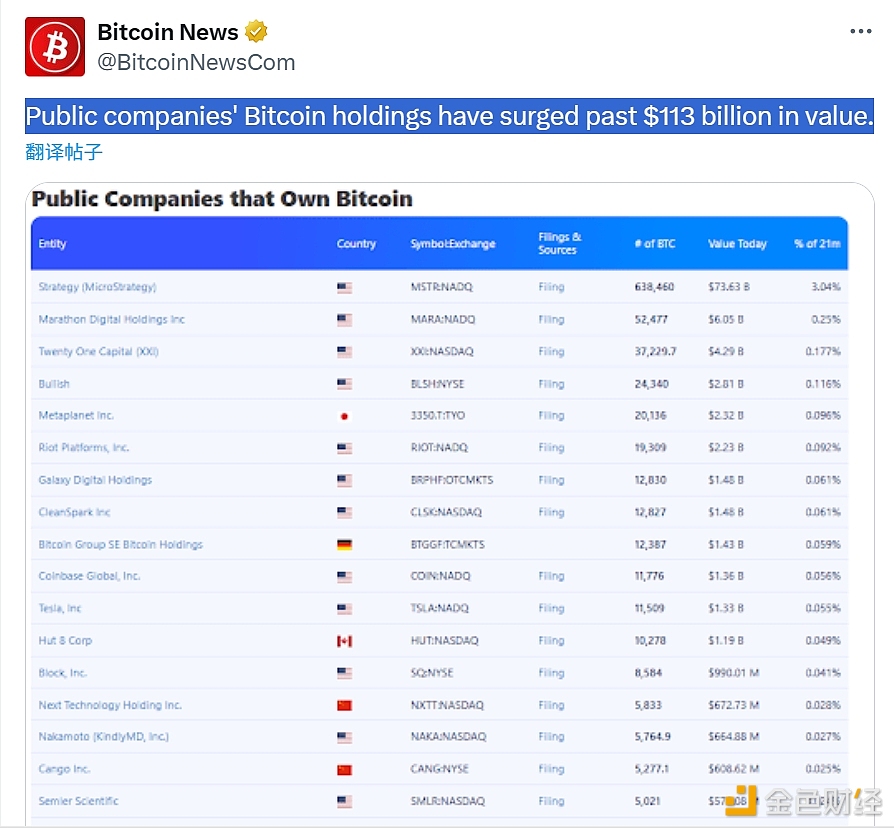Open the @BitcoinNewsCom handle
This screenshot has width=894, height=828.
click(x=196, y=62)
